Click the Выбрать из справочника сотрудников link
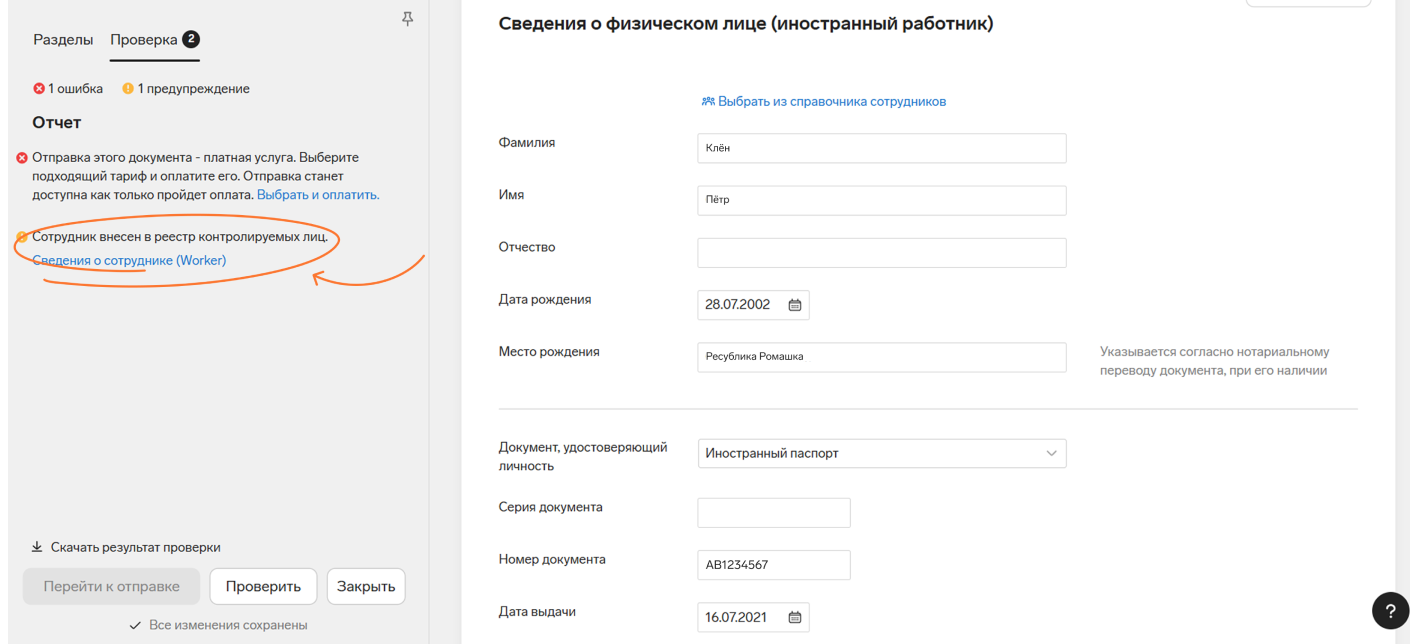Screen dimensions: 1410x644 (x=831, y=101)
